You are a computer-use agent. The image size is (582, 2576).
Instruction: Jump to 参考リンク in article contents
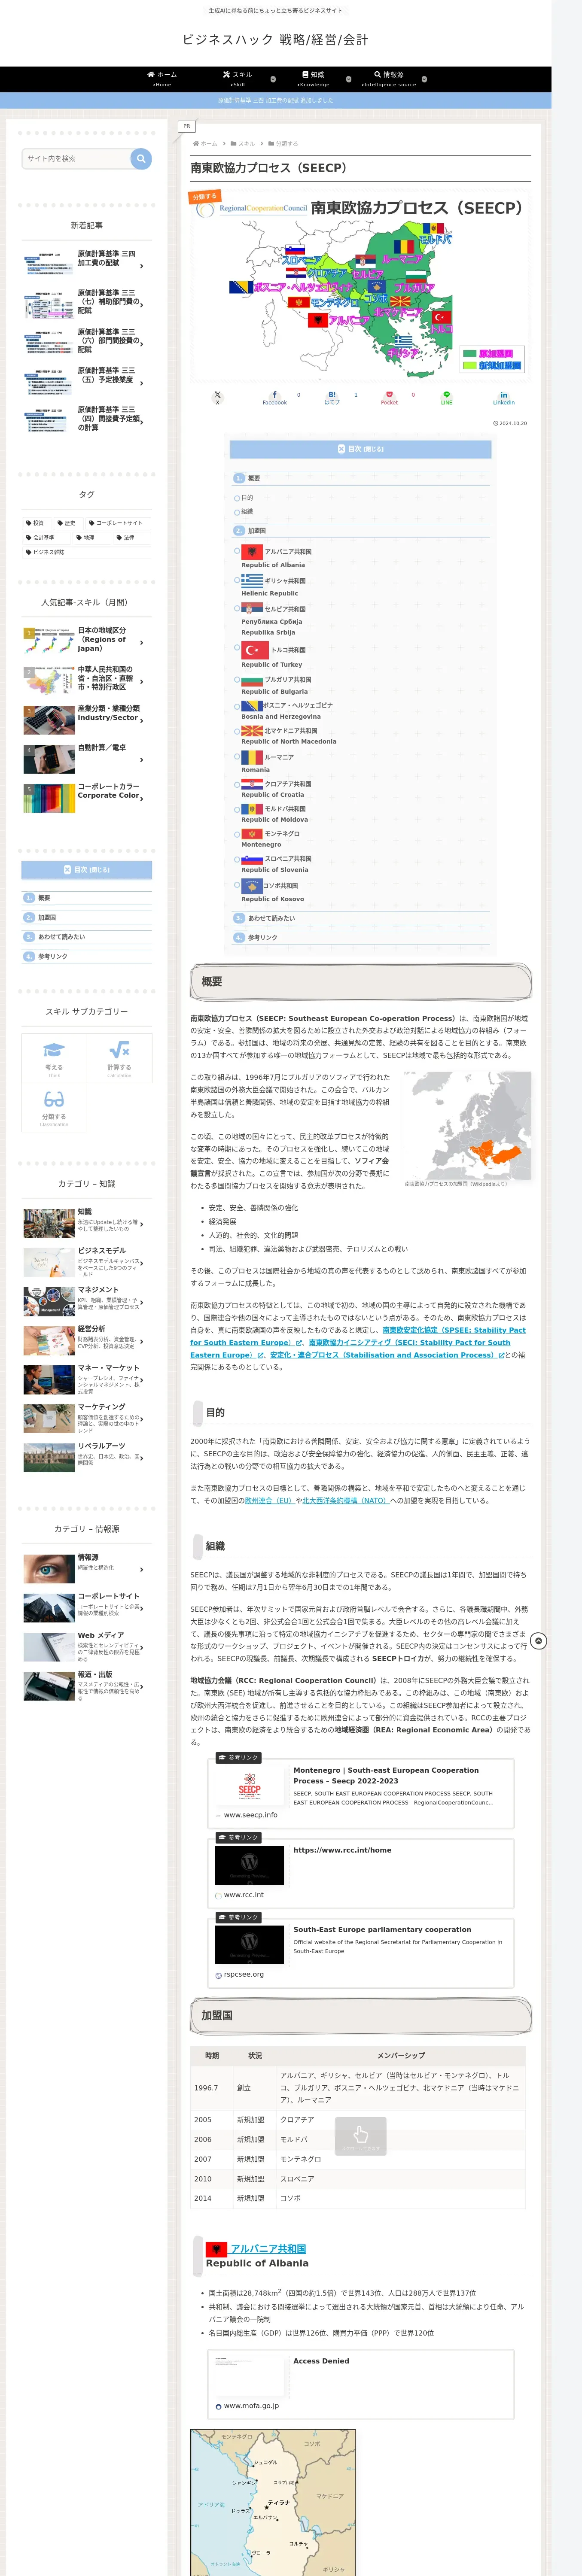coord(263,938)
